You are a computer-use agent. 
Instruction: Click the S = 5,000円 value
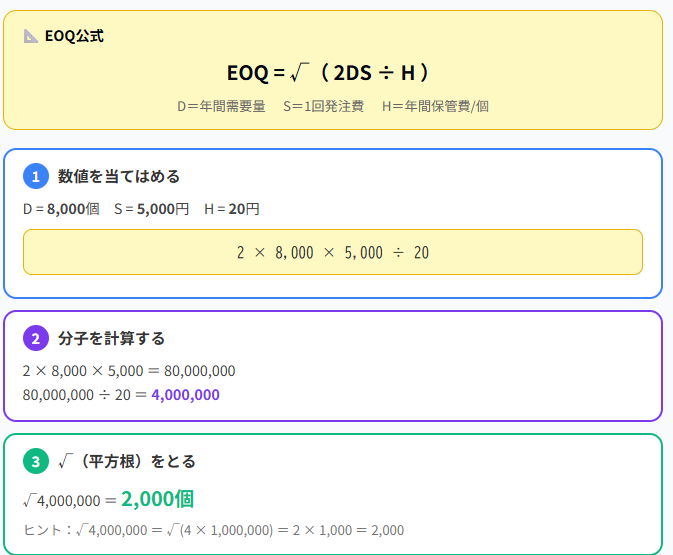click(151, 209)
